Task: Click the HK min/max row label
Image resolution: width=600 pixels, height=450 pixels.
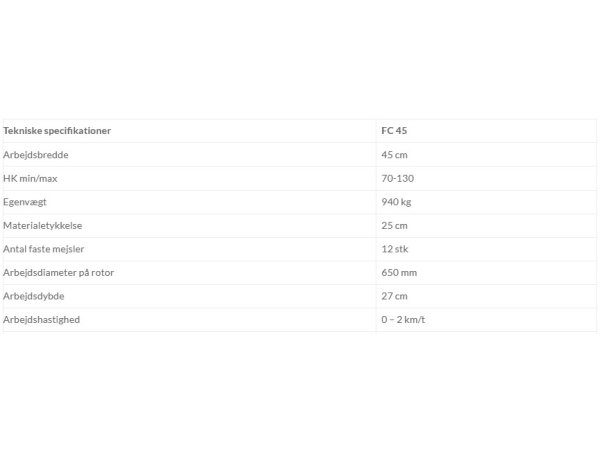Action: (30, 178)
